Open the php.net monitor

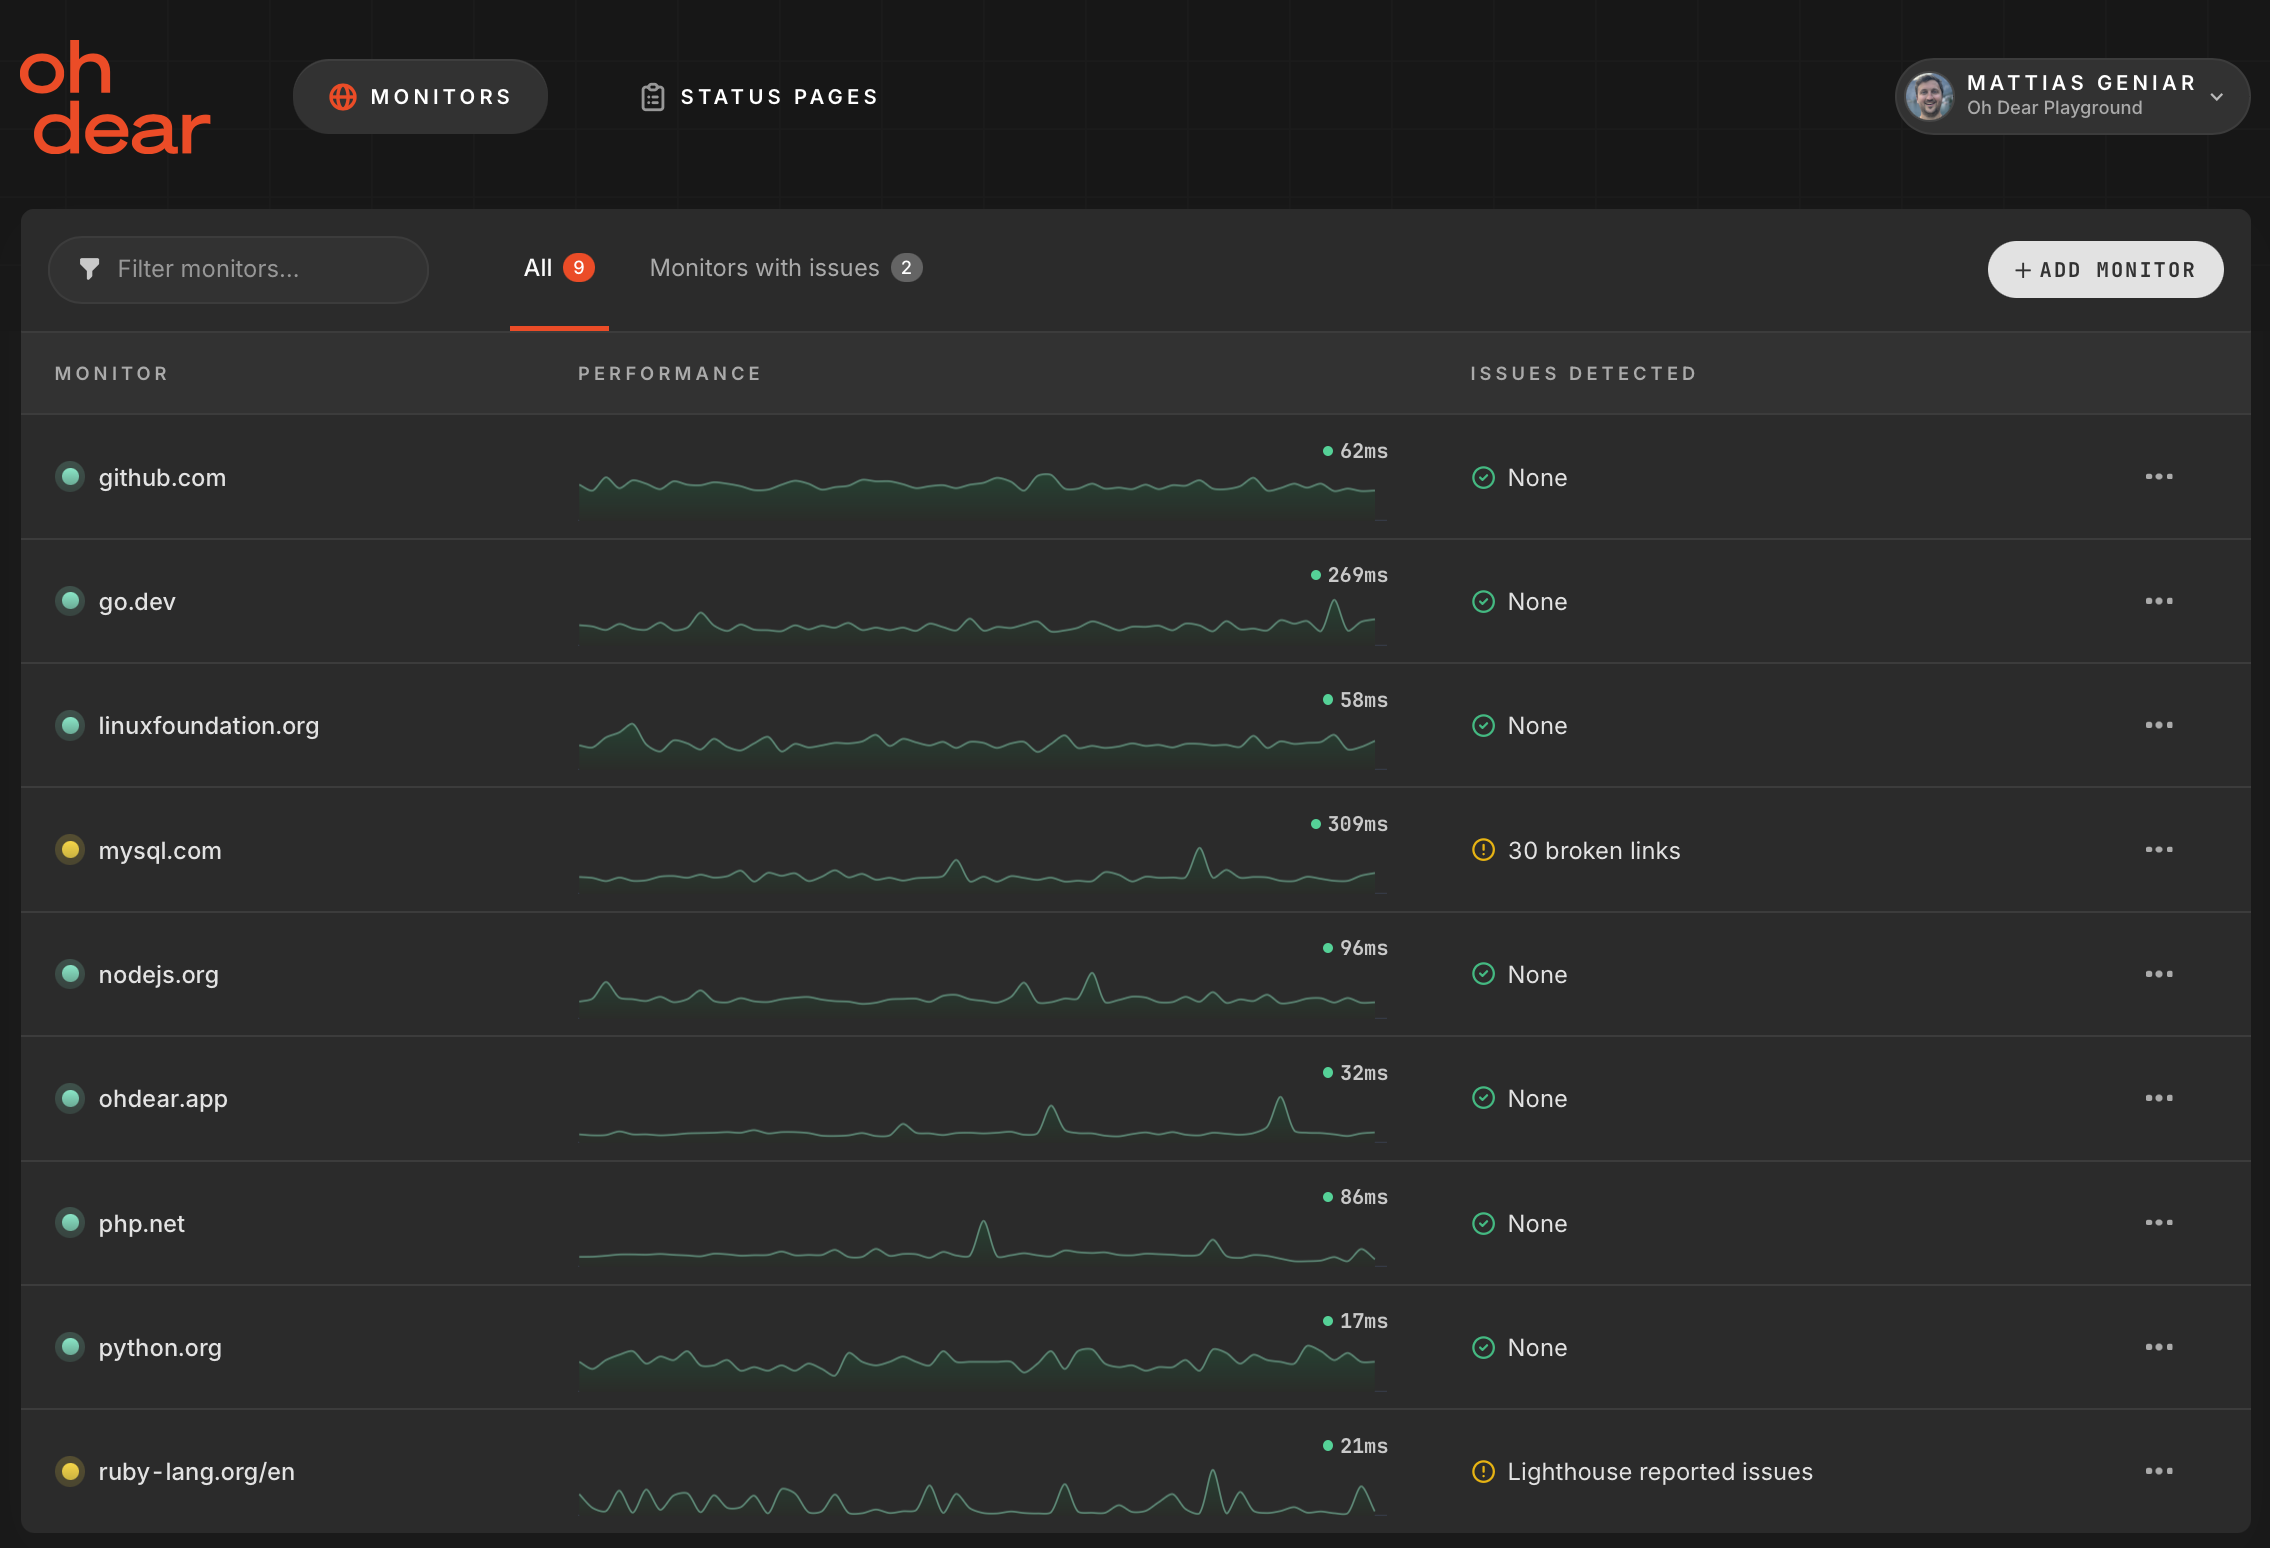tap(141, 1223)
